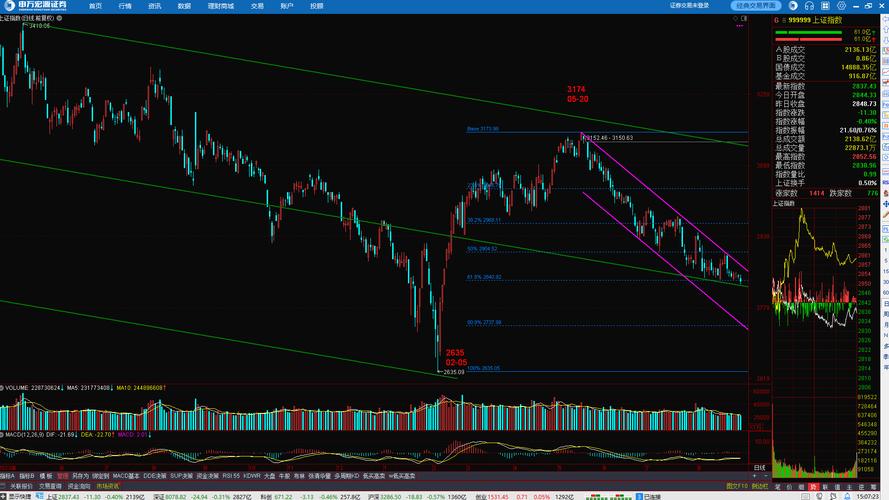The image size is (889, 500).
Task: Click the 证券交易未登录 login link
Action: point(690,6)
